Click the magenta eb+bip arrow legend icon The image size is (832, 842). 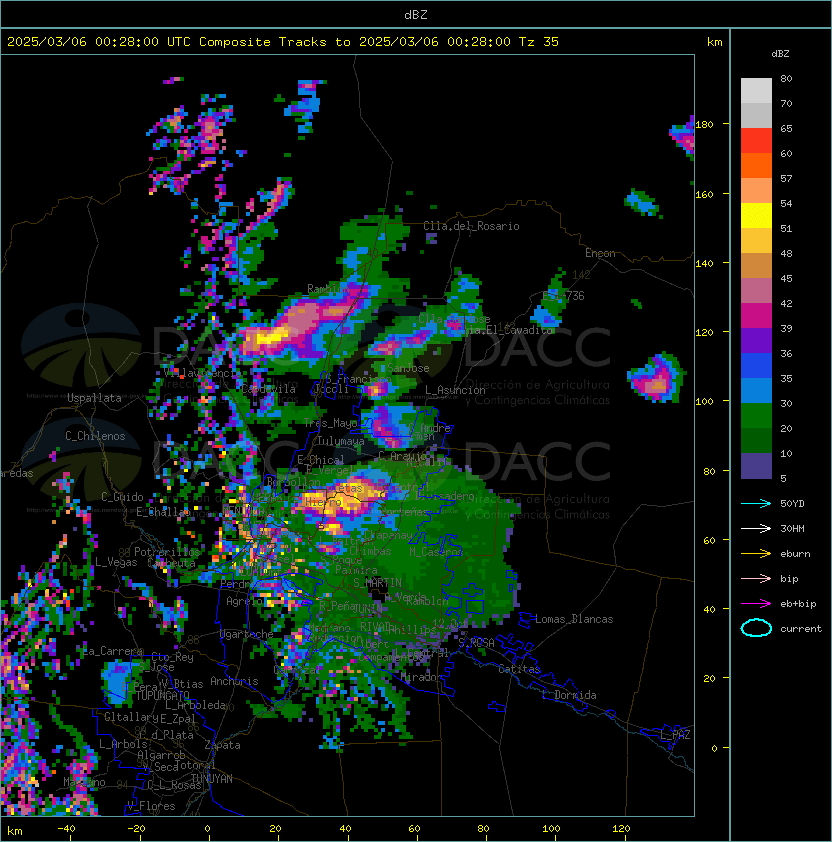[756, 604]
